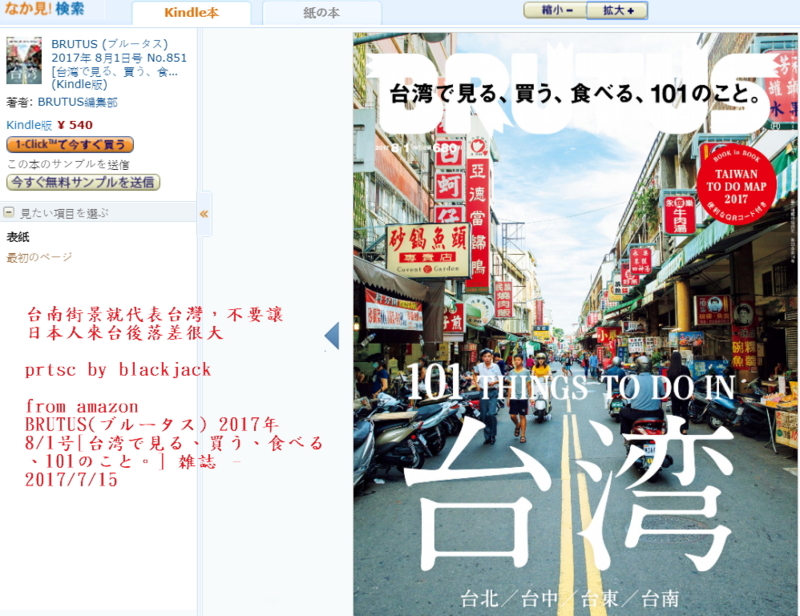Viewport: 800px width, 616px height.
Task: Jump to 最初のページ
Action: (39, 257)
